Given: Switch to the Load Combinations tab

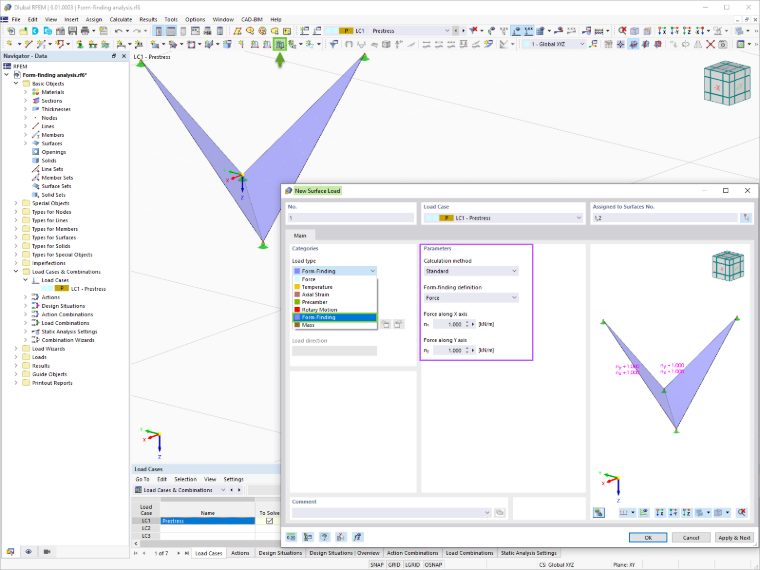Looking at the screenshot, I should pos(469,553).
